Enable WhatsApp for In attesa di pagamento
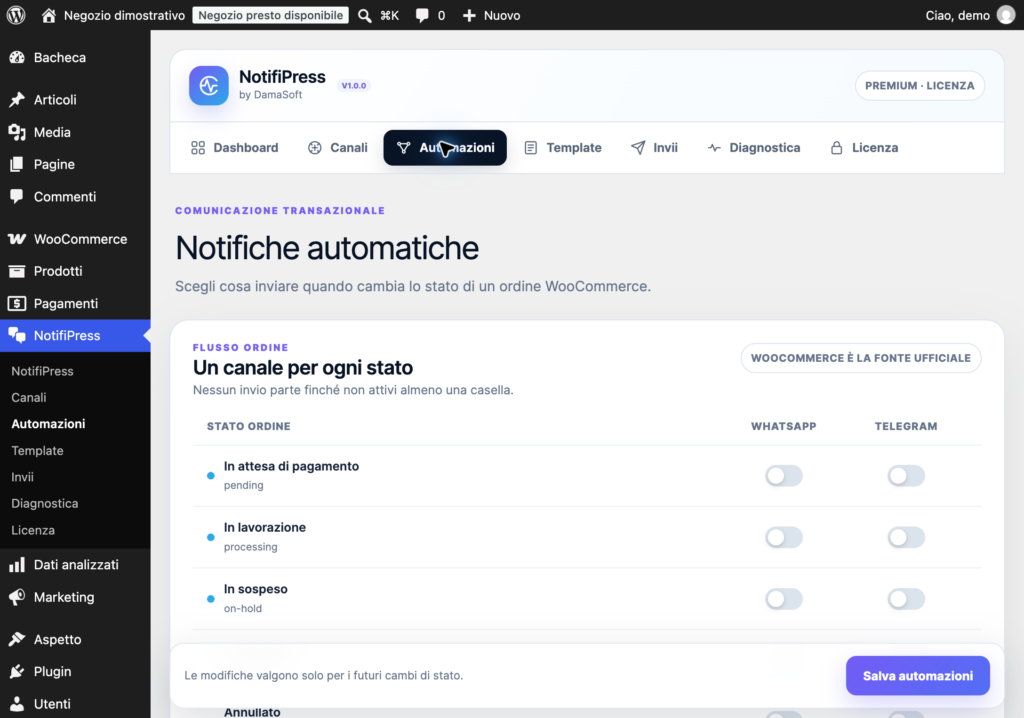The height and width of the screenshot is (718, 1024). [784, 476]
